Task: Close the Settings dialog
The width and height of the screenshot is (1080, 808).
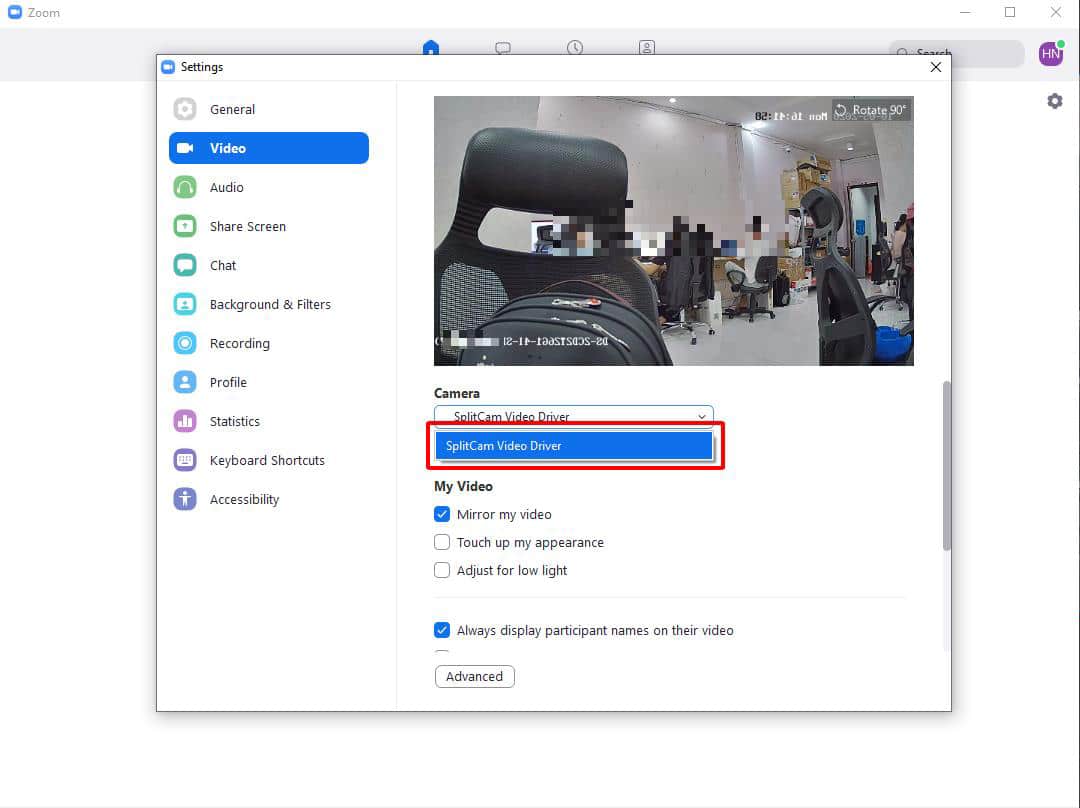Action: point(935,67)
